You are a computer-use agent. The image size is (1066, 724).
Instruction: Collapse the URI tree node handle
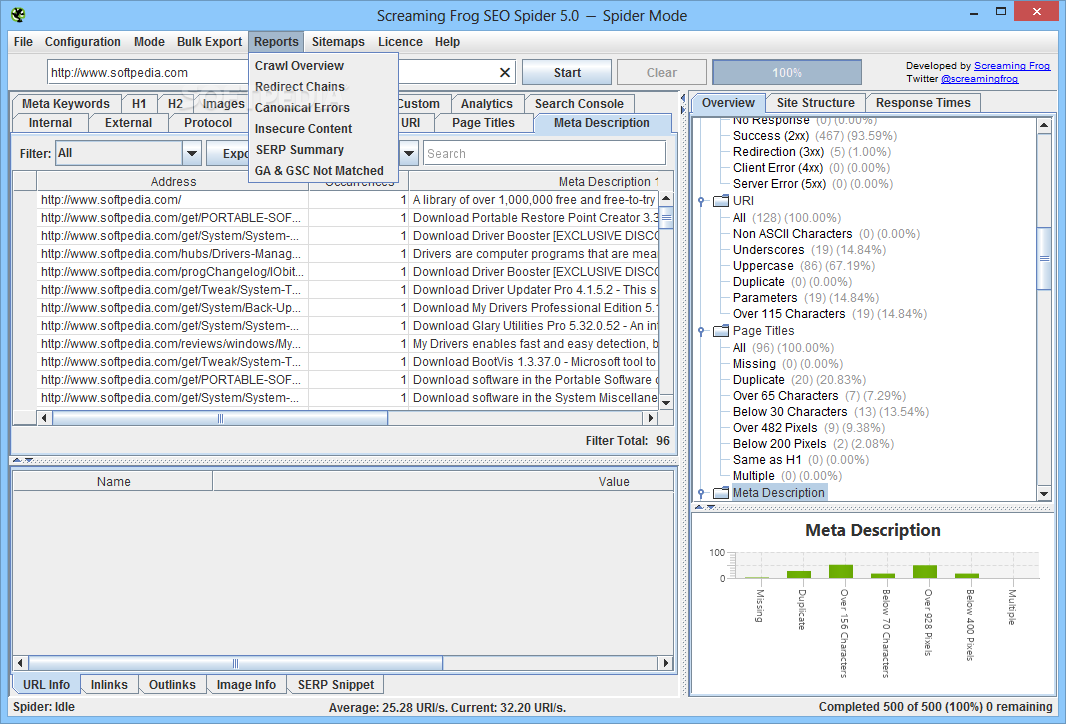click(702, 201)
